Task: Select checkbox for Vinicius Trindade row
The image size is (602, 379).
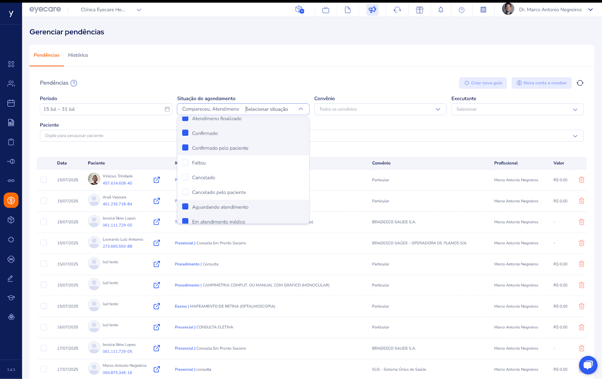Action: click(43, 180)
